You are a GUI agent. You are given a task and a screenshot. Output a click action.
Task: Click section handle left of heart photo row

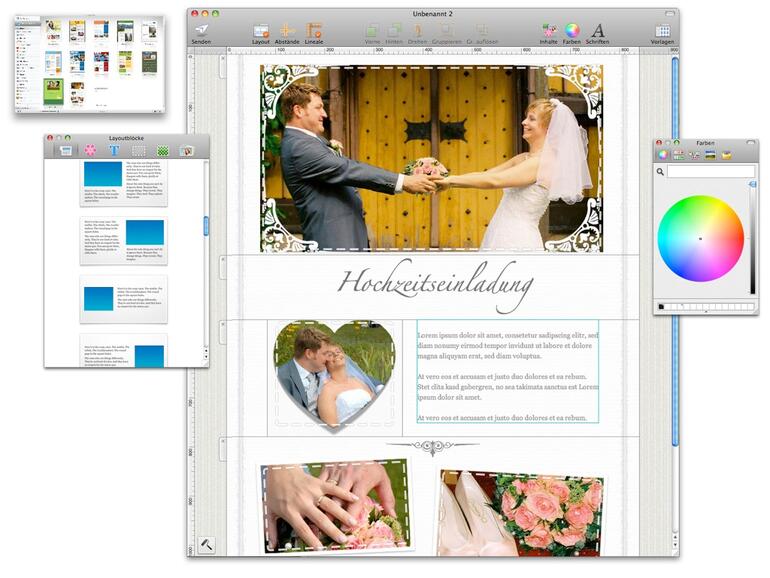(222, 332)
